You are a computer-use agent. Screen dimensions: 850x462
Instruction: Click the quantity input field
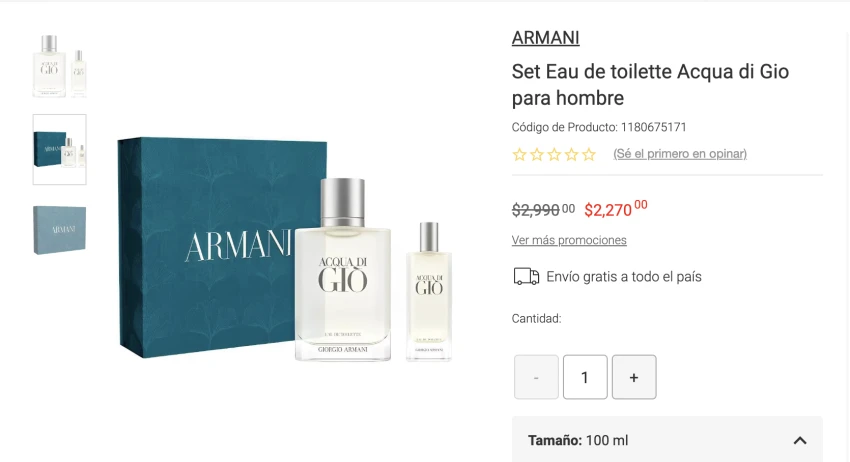coord(585,377)
